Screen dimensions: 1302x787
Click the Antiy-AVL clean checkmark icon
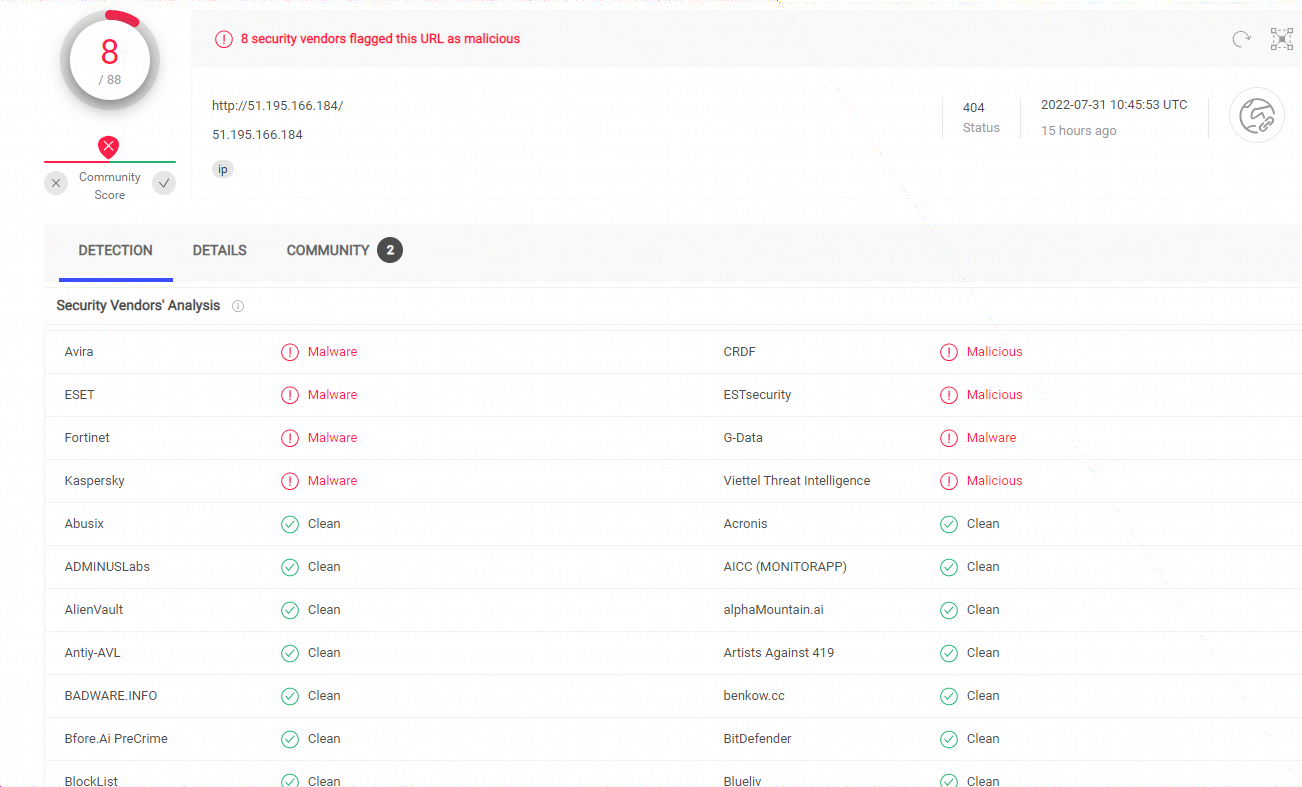(290, 653)
